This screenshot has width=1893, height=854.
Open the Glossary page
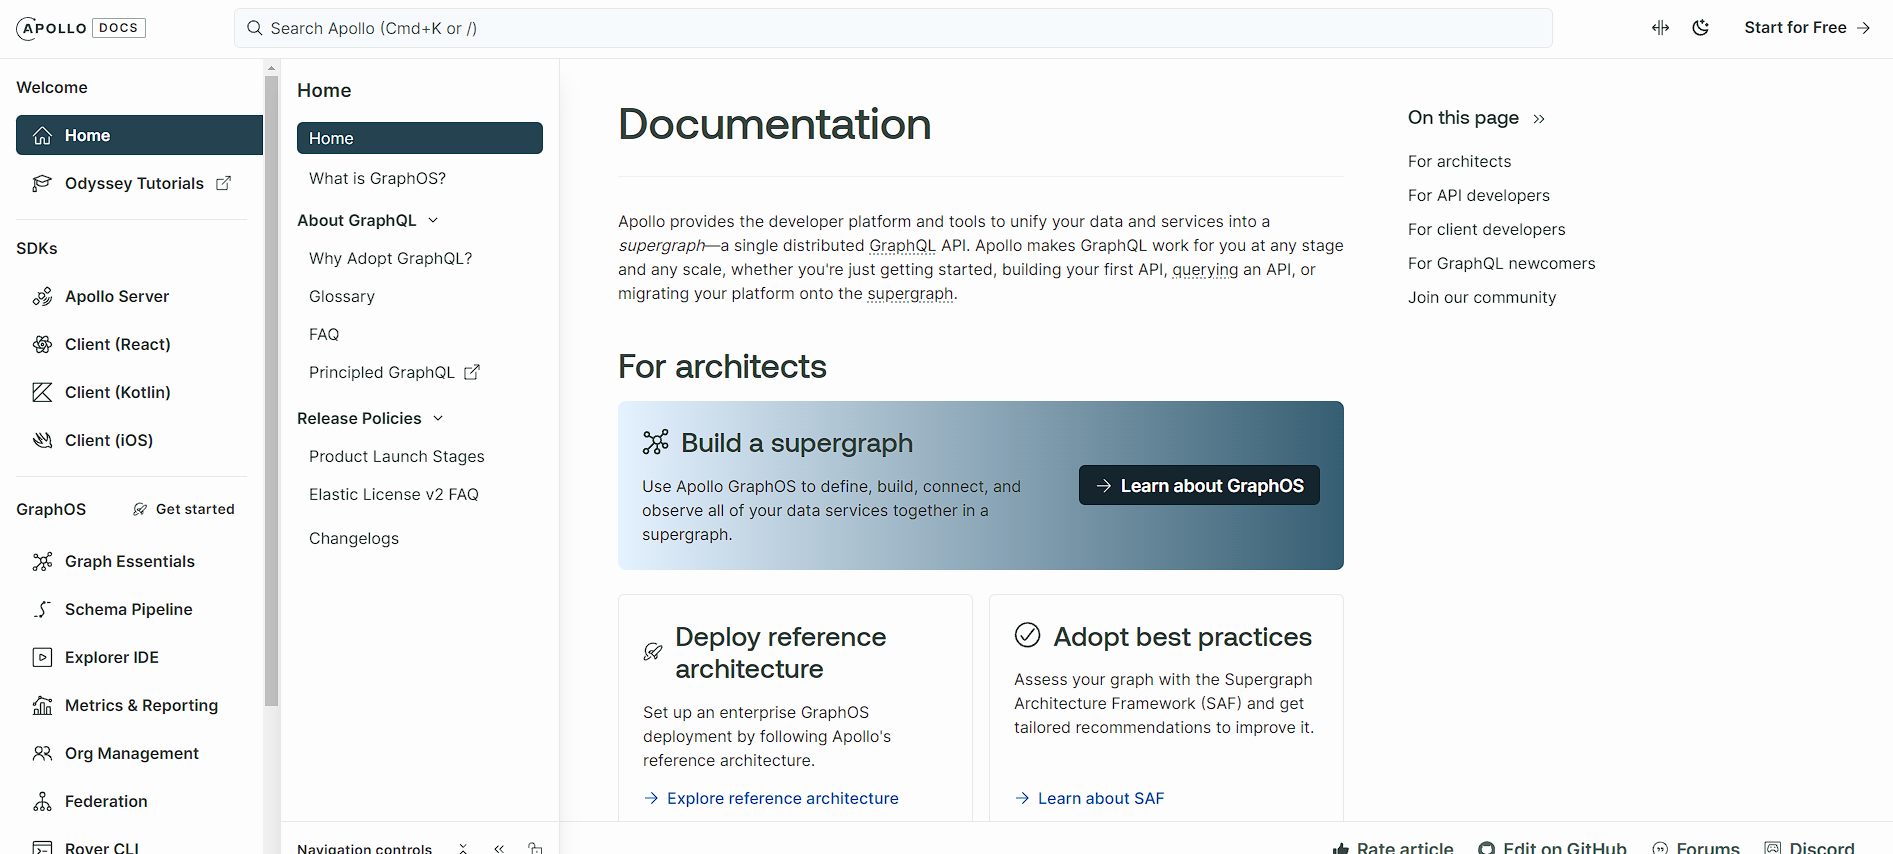(x=342, y=296)
